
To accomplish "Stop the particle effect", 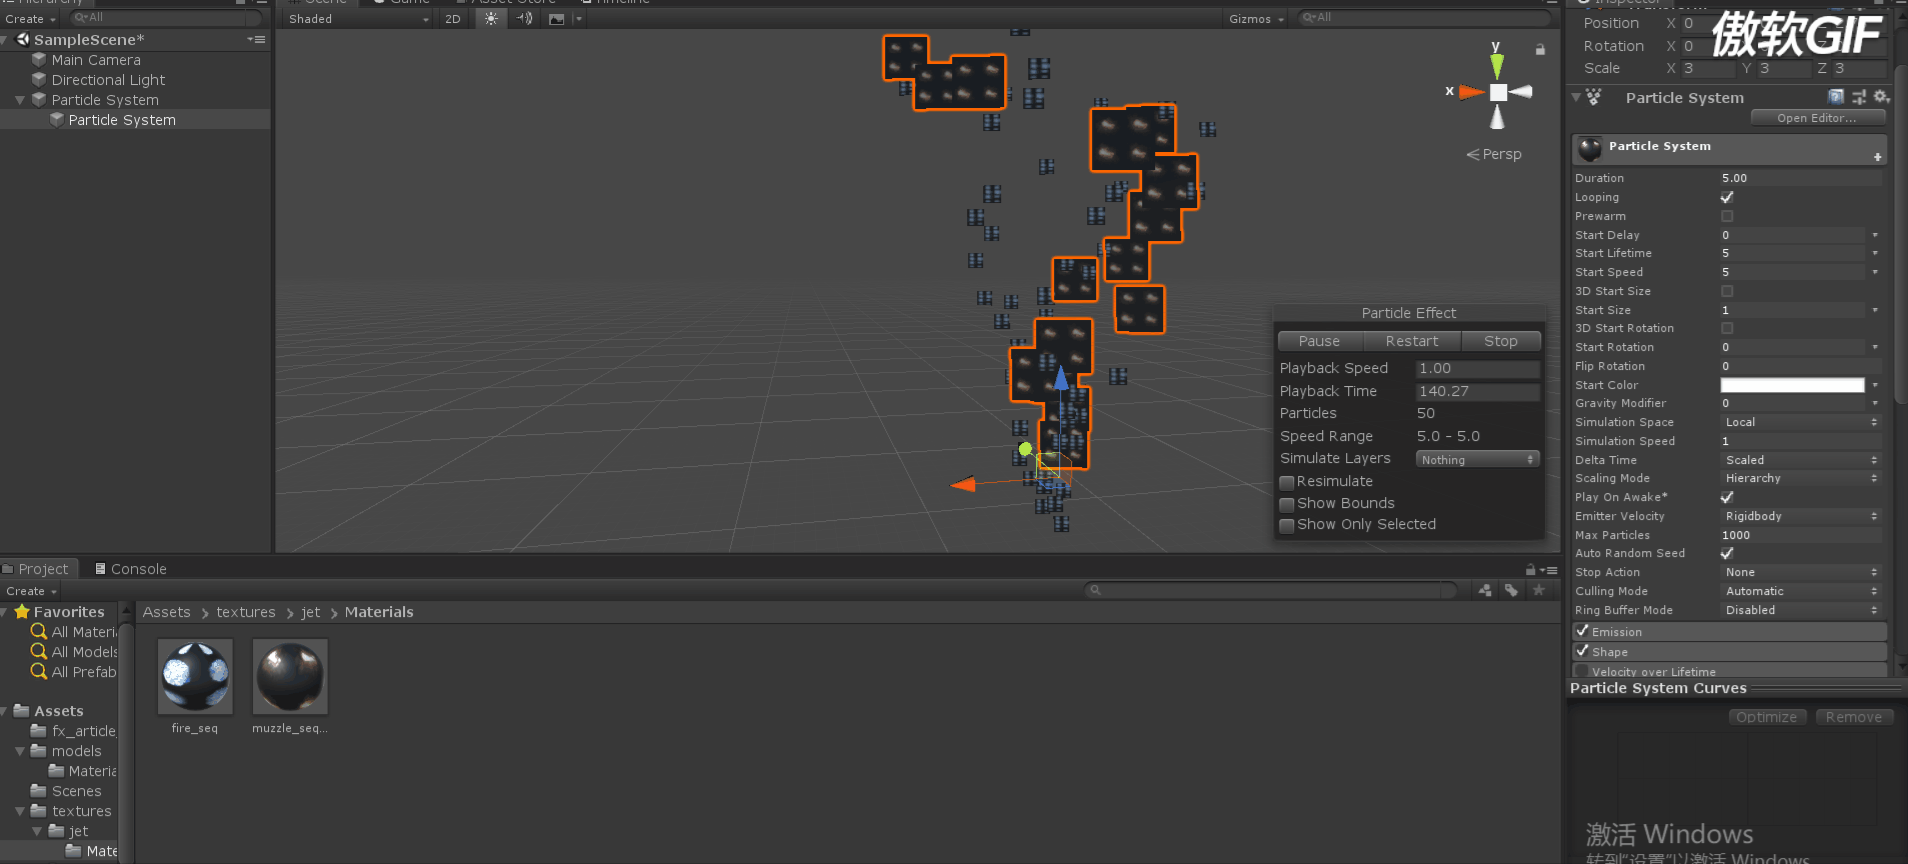I will (x=1500, y=341).
